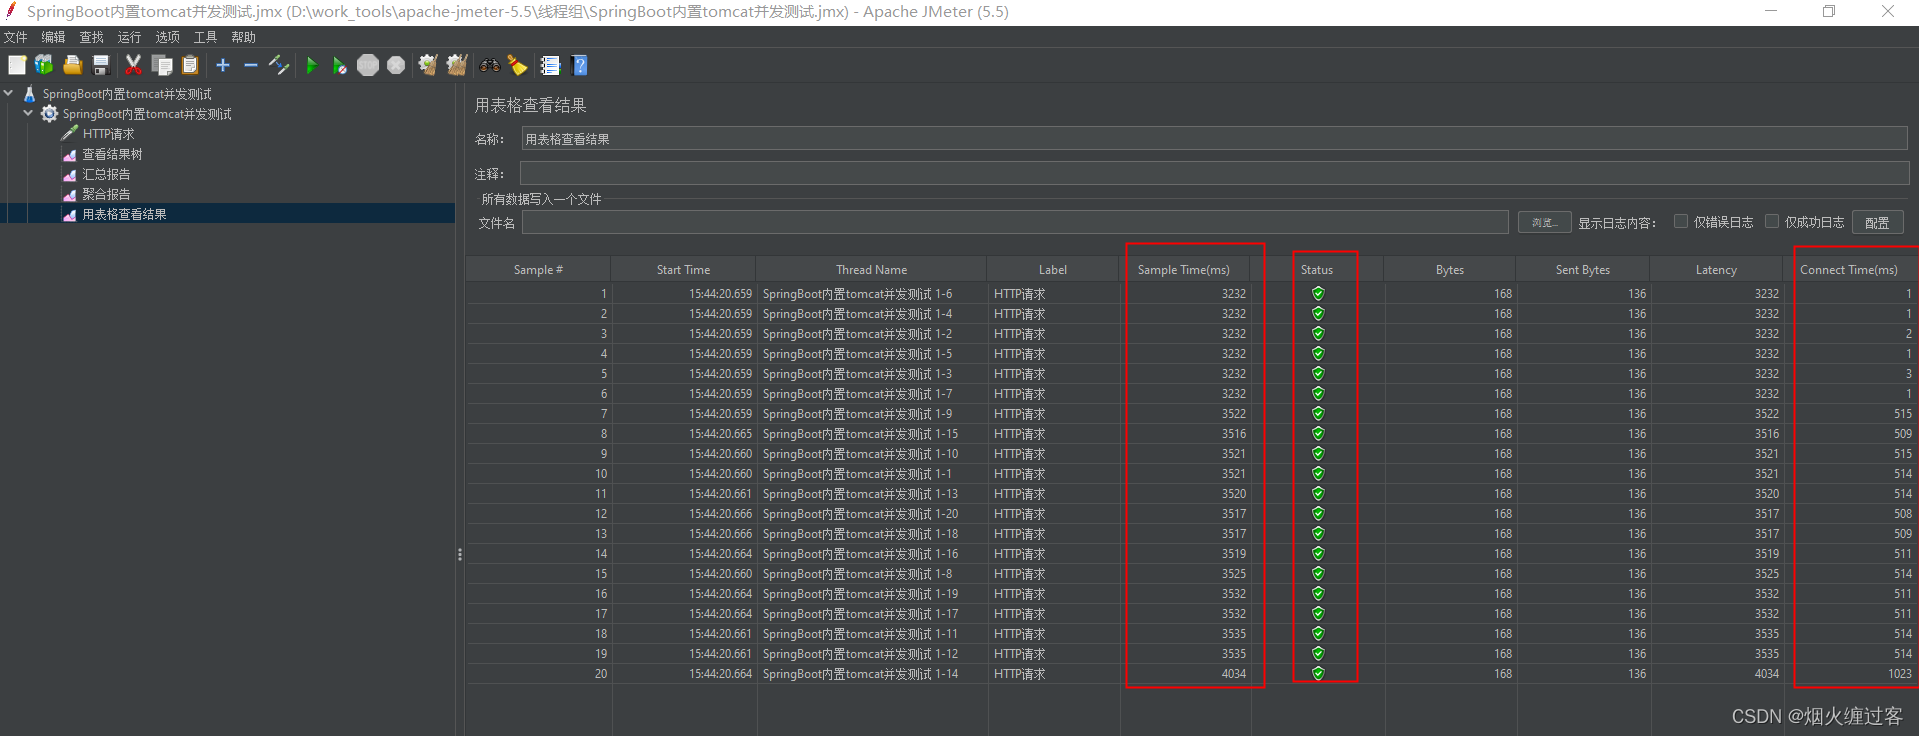Click the split pane divider handle
The image size is (1919, 736).
[x=459, y=553]
